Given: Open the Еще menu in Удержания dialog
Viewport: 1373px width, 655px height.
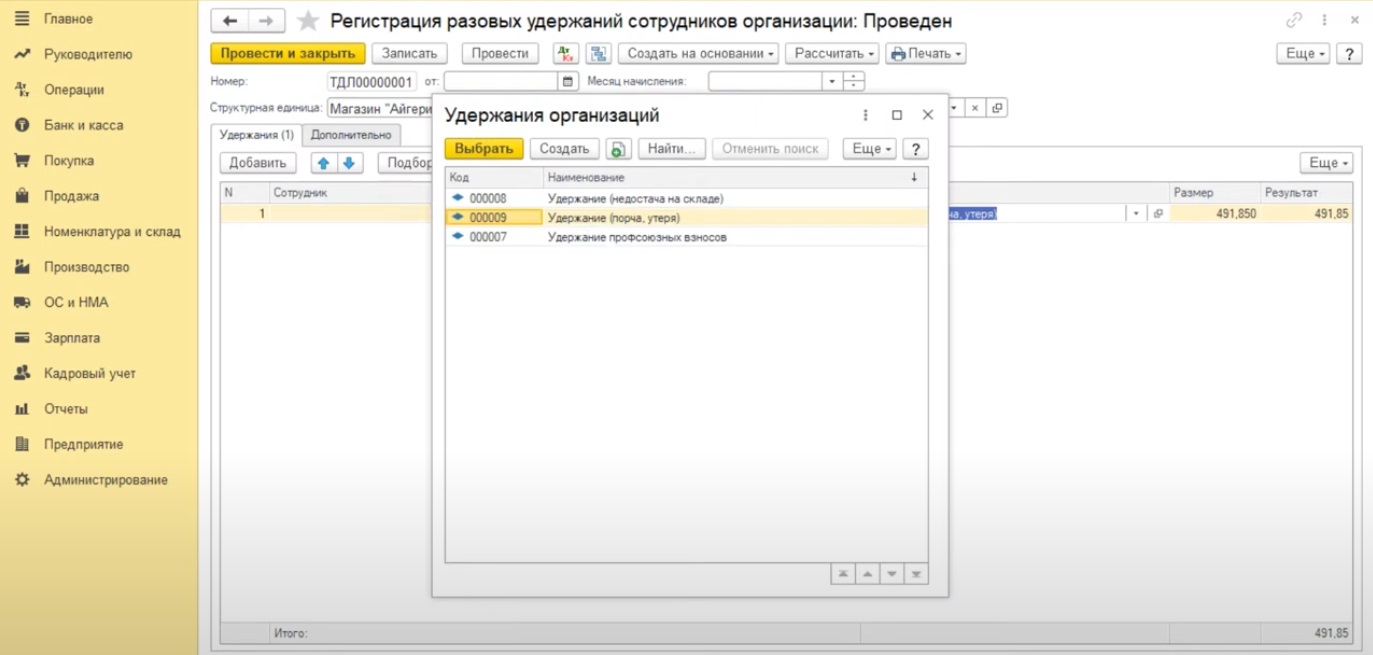Looking at the screenshot, I should point(869,149).
